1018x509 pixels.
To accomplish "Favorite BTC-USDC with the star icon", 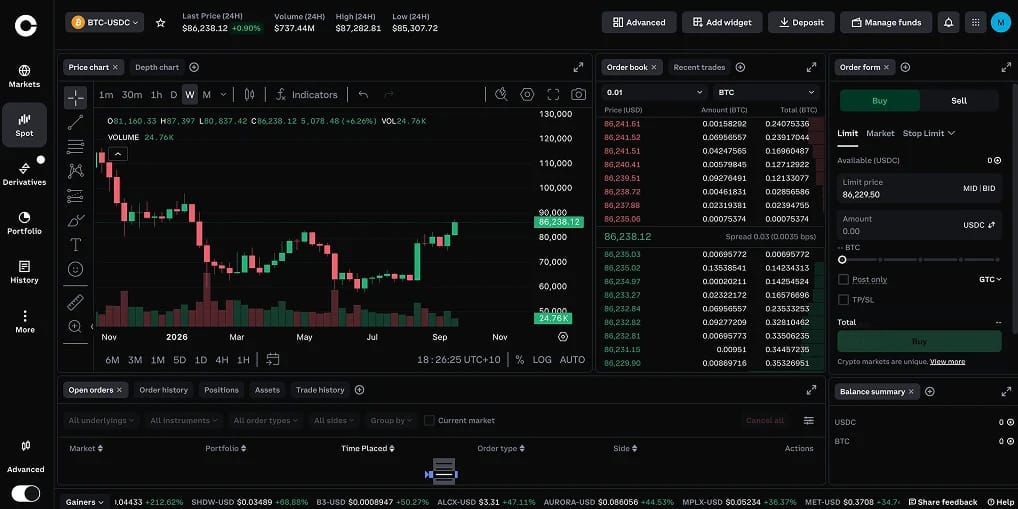I will [160, 23].
